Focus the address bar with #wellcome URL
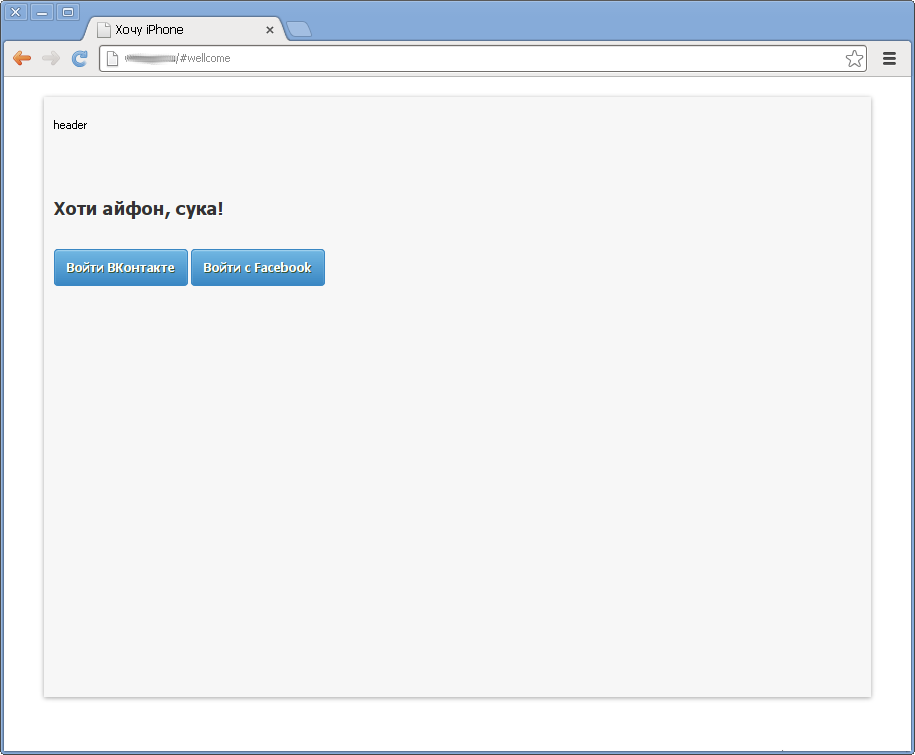Screen dimensions: 915x755 point(482,58)
